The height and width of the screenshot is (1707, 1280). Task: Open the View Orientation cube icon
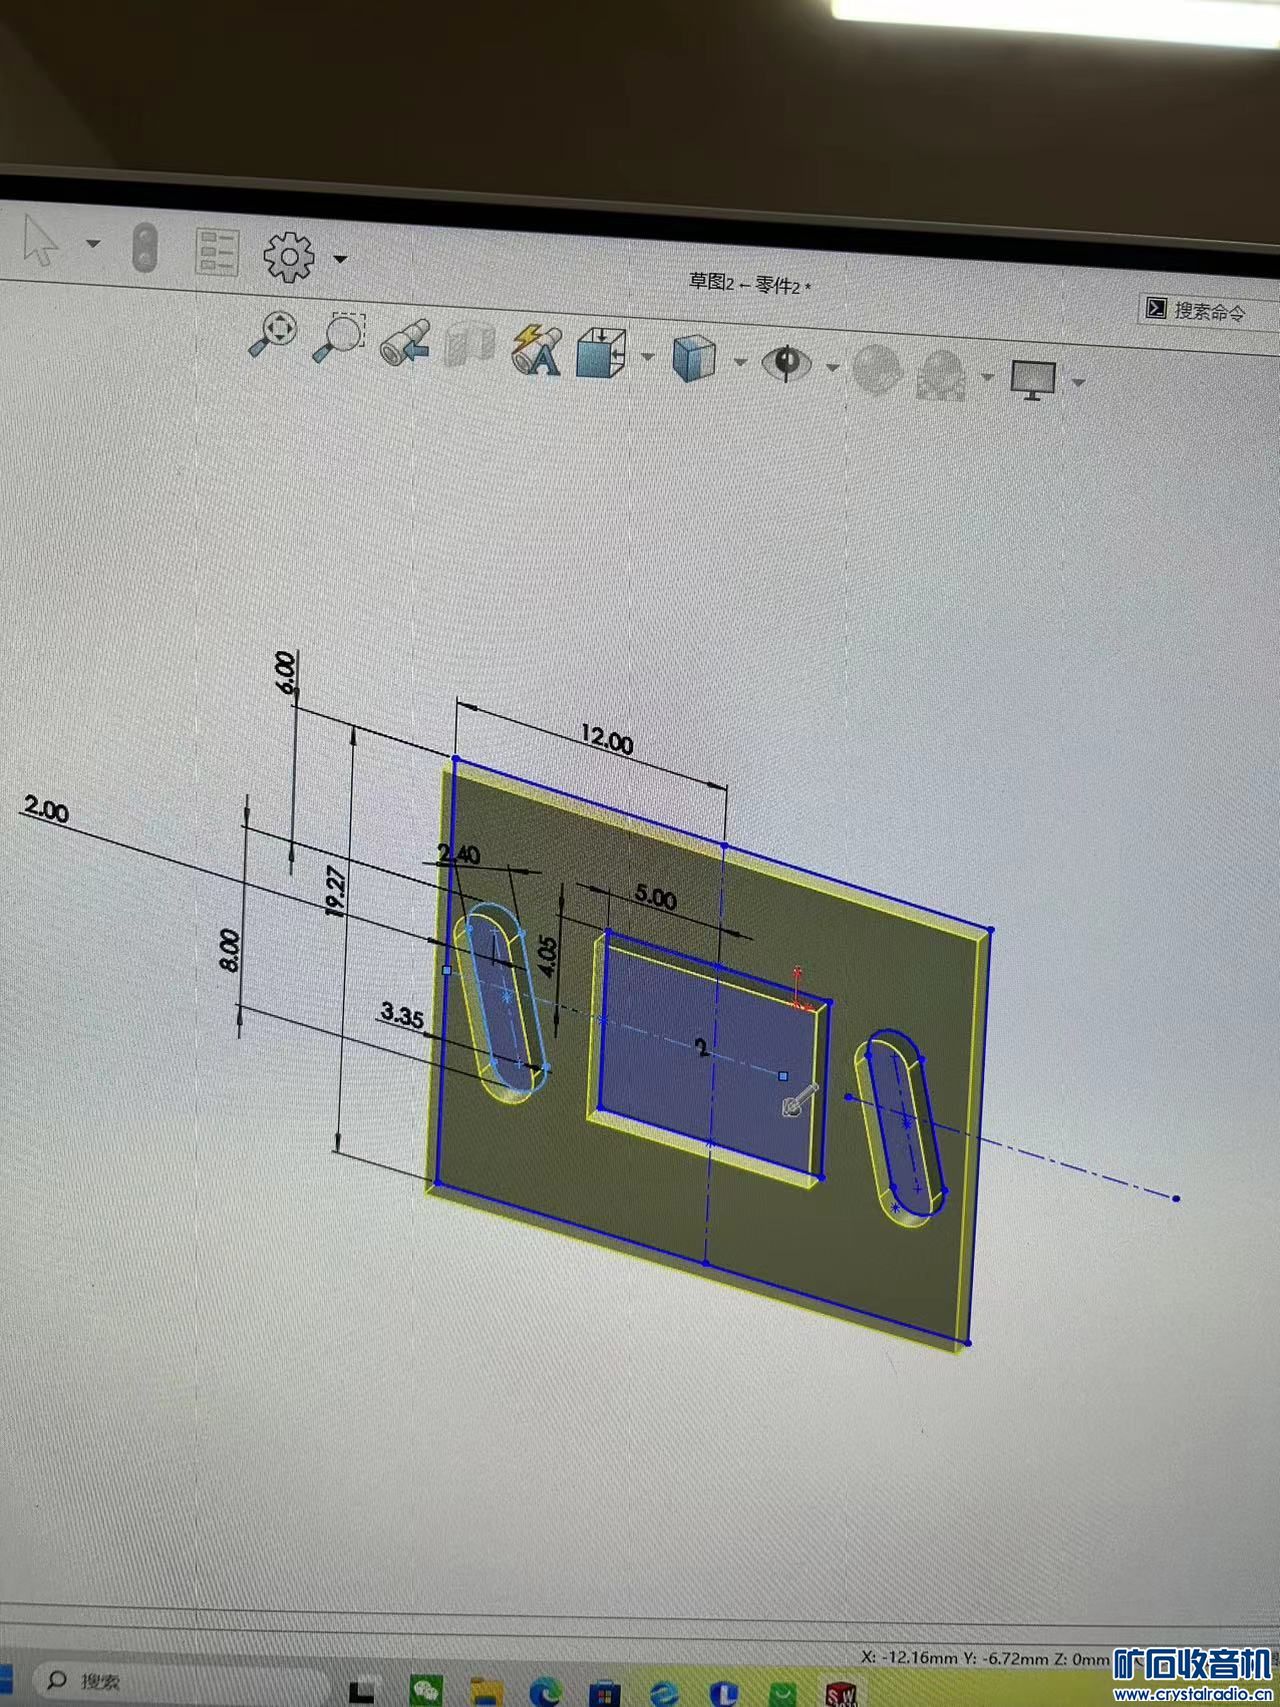[x=602, y=353]
